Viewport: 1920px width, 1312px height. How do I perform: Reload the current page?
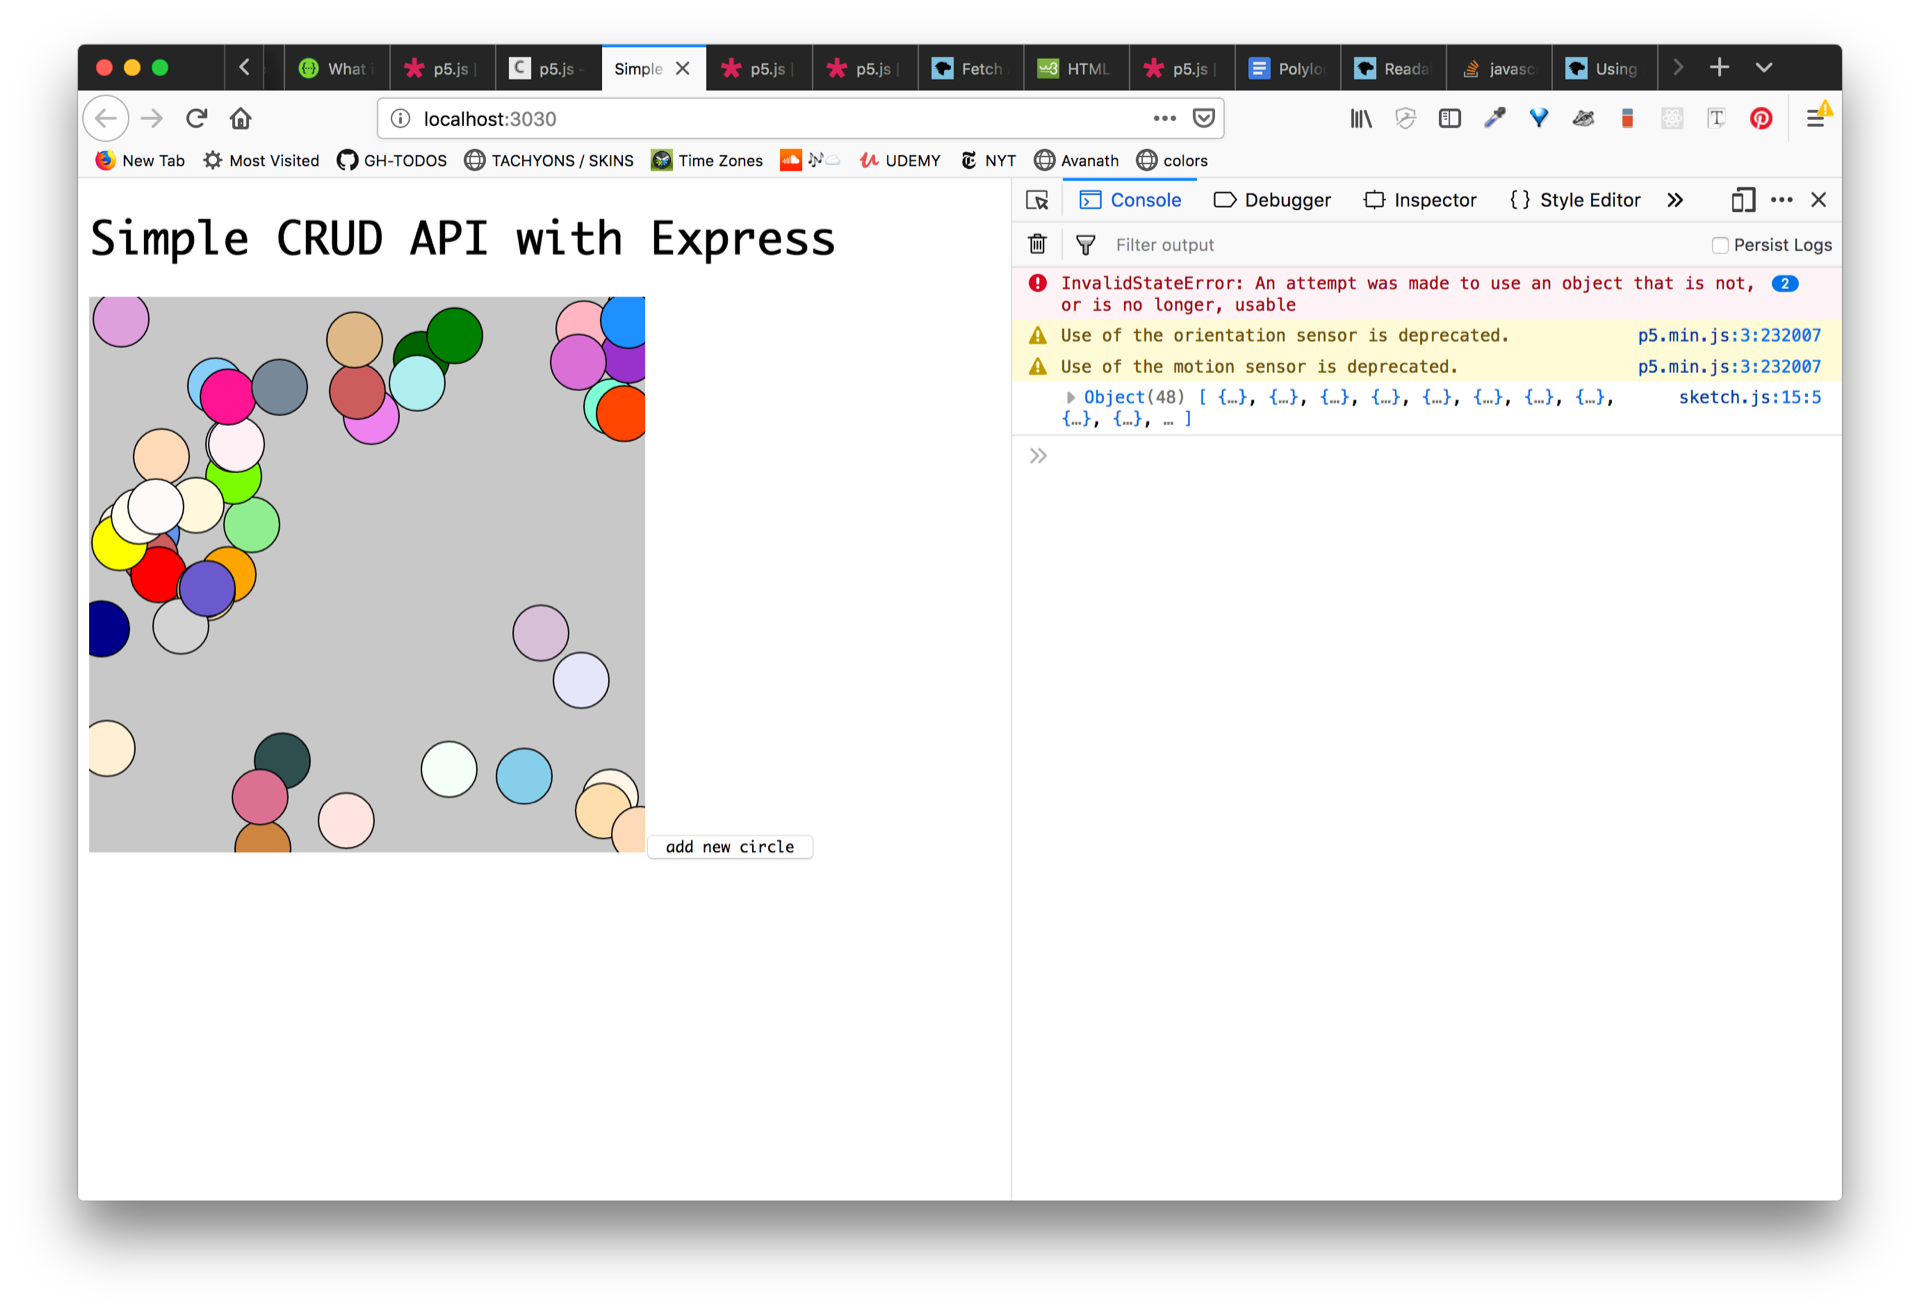click(196, 119)
